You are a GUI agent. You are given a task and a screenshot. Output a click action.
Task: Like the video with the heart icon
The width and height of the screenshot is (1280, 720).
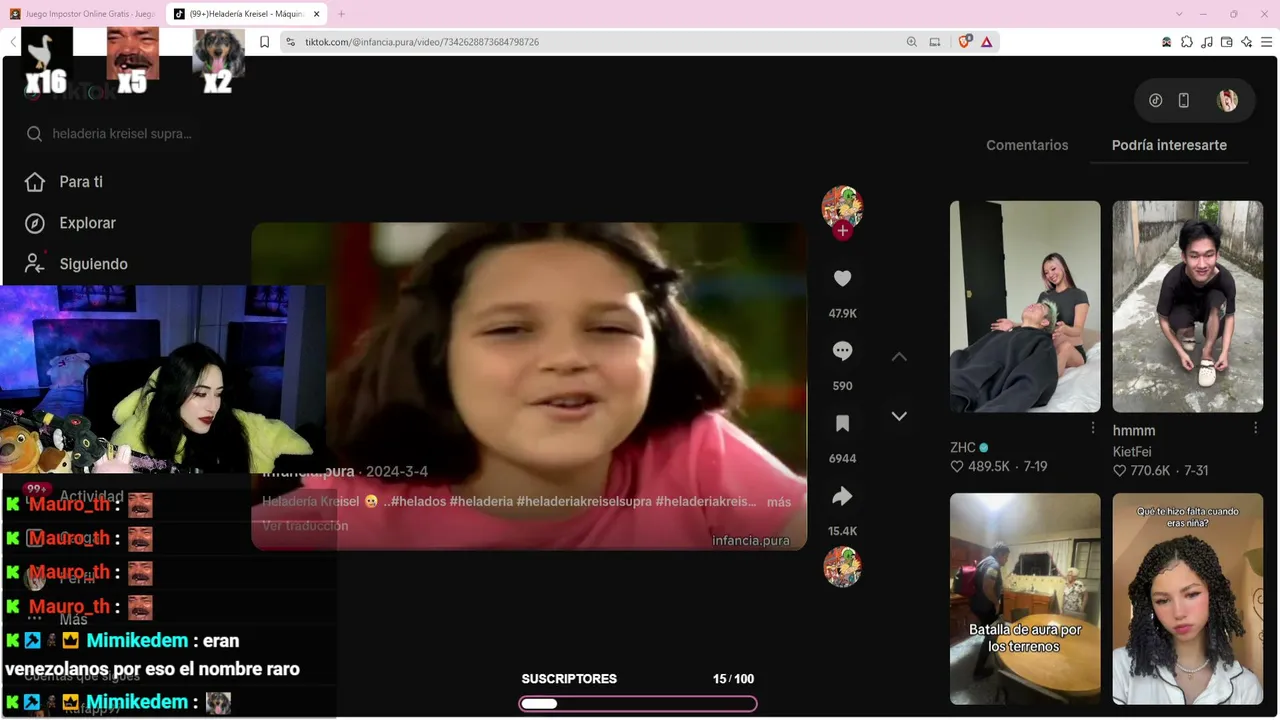(842, 279)
